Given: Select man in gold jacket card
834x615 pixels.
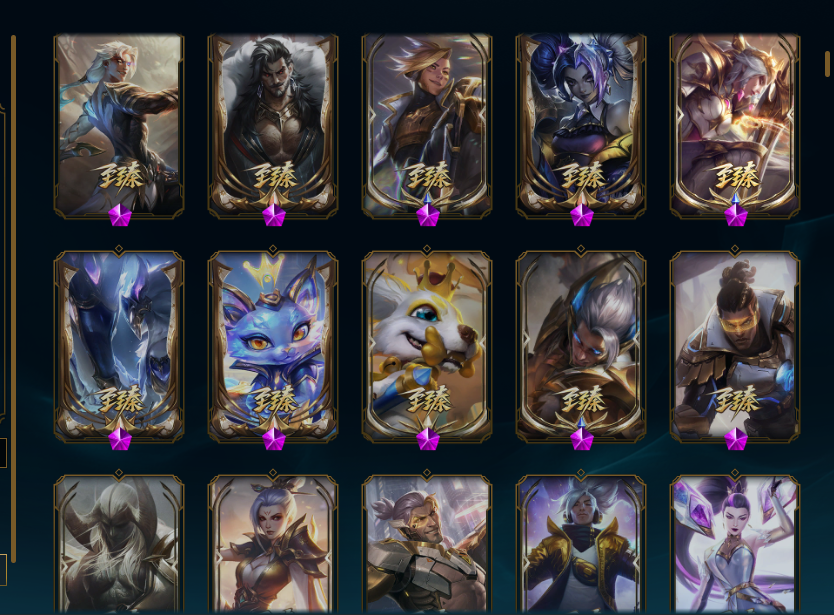Looking at the screenshot, I should (581, 544).
